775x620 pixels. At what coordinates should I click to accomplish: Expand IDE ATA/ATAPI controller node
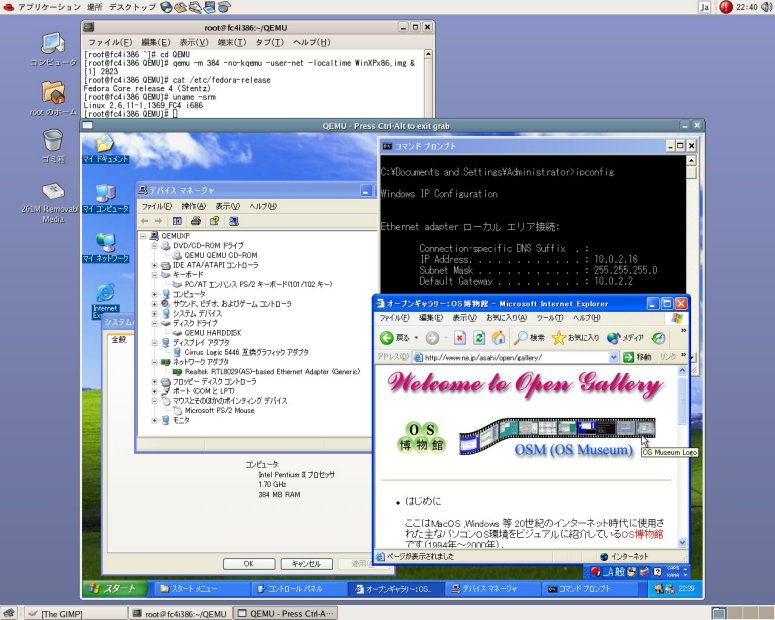[154, 265]
